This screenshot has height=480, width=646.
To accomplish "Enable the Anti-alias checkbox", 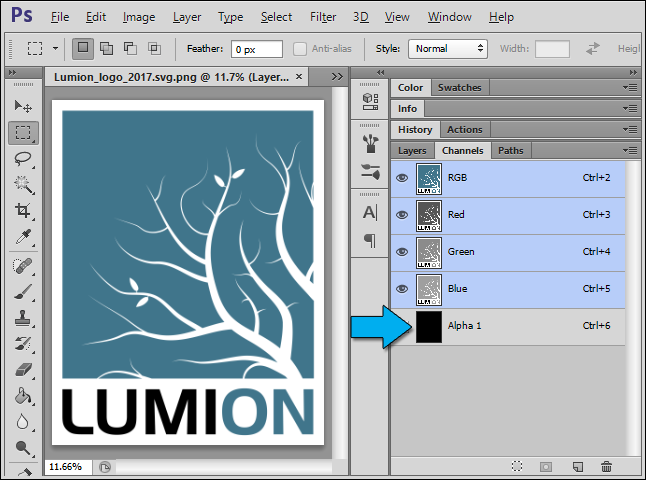I will (301, 48).
